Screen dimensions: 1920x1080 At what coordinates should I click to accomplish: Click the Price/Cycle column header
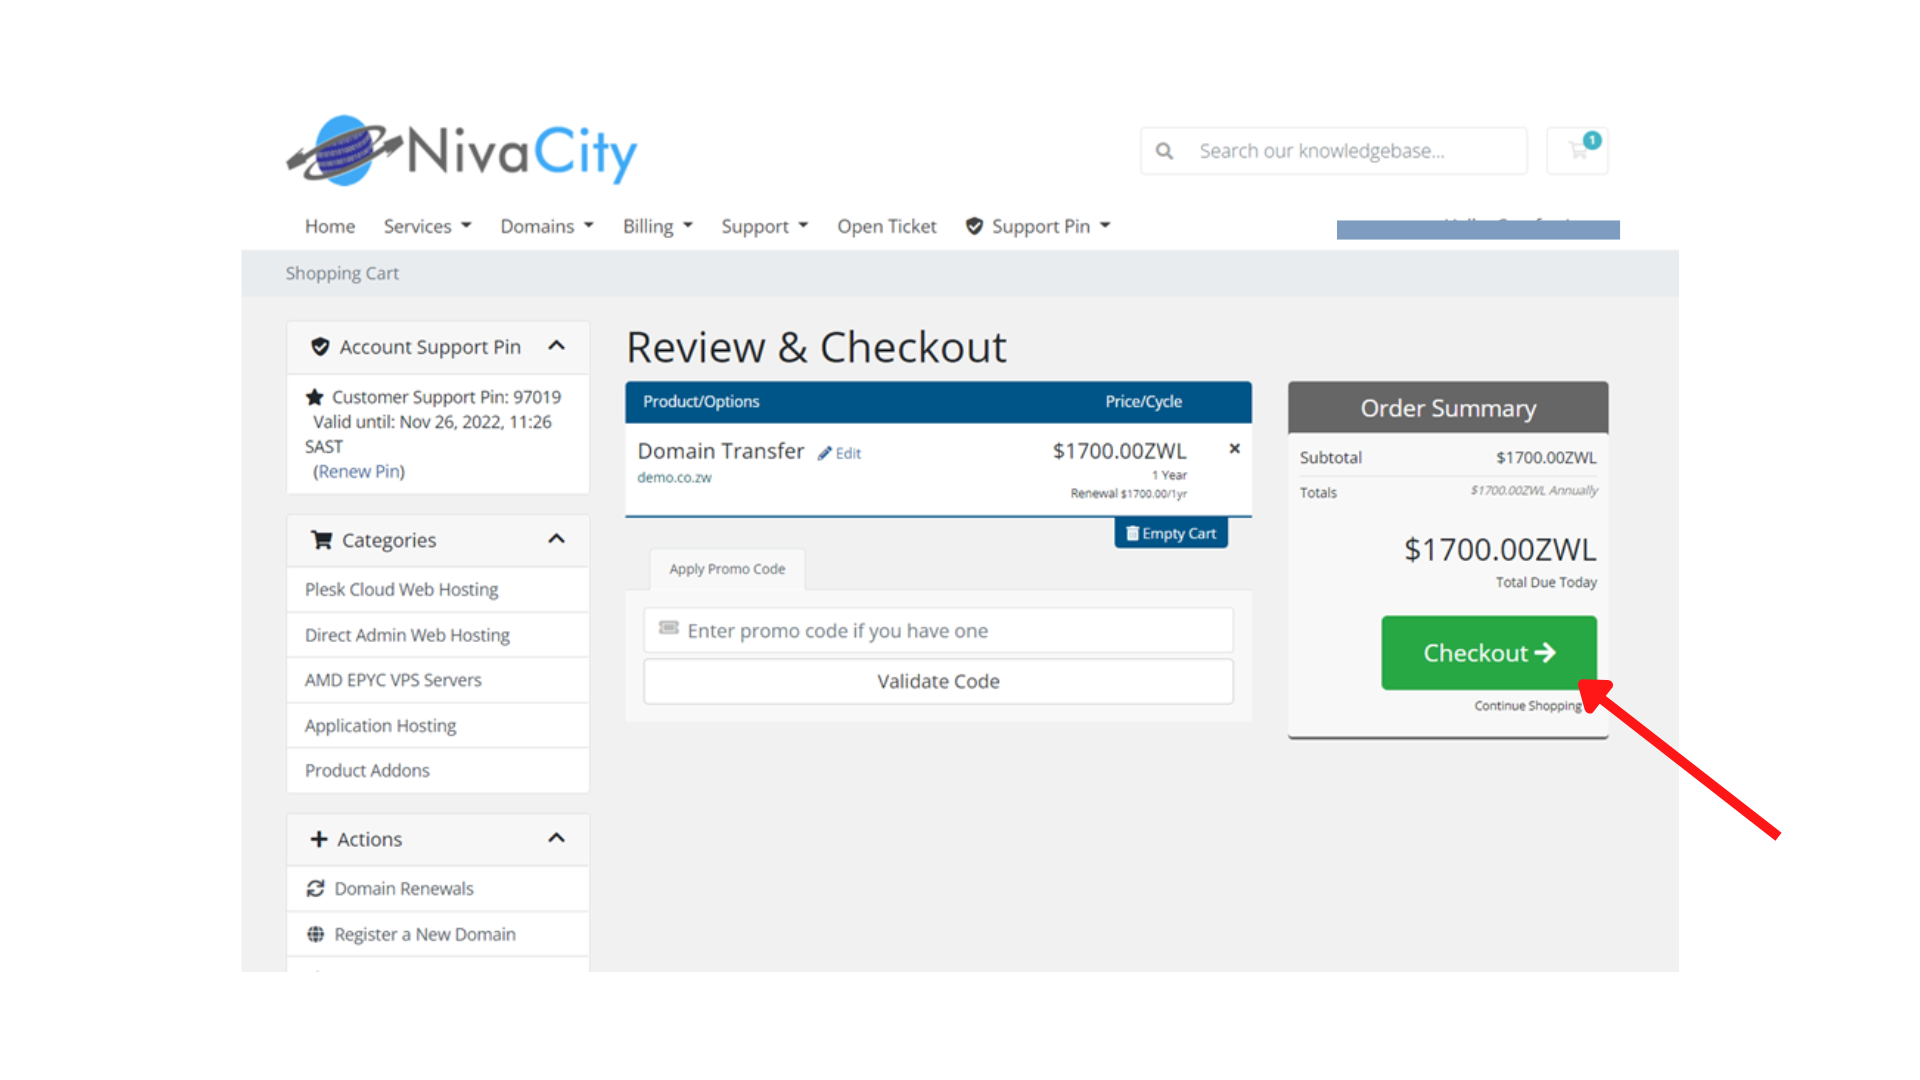[x=1143, y=401]
